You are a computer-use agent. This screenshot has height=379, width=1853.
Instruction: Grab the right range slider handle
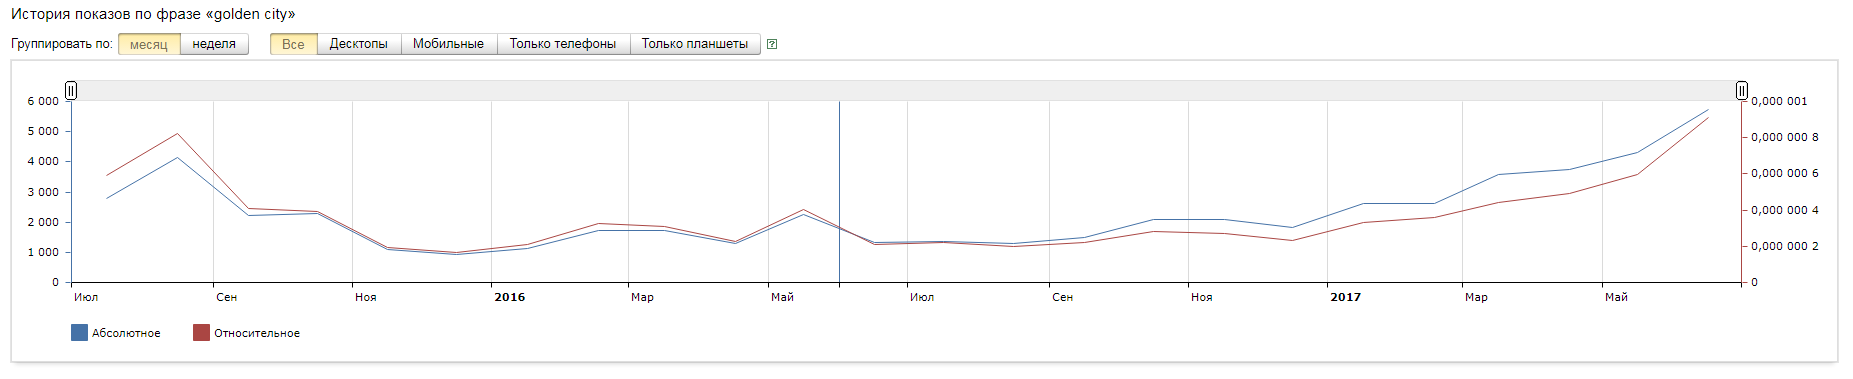tap(1741, 91)
